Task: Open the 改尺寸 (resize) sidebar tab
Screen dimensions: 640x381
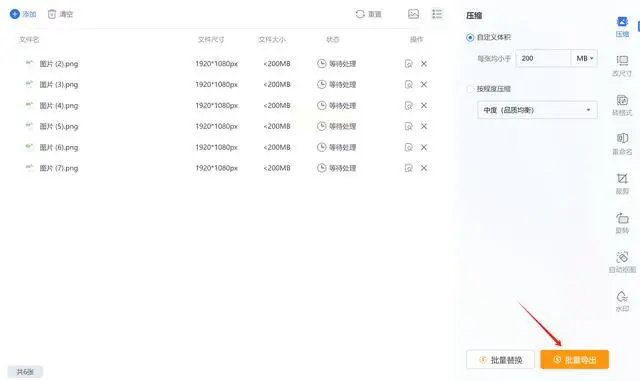Action: pos(622,66)
